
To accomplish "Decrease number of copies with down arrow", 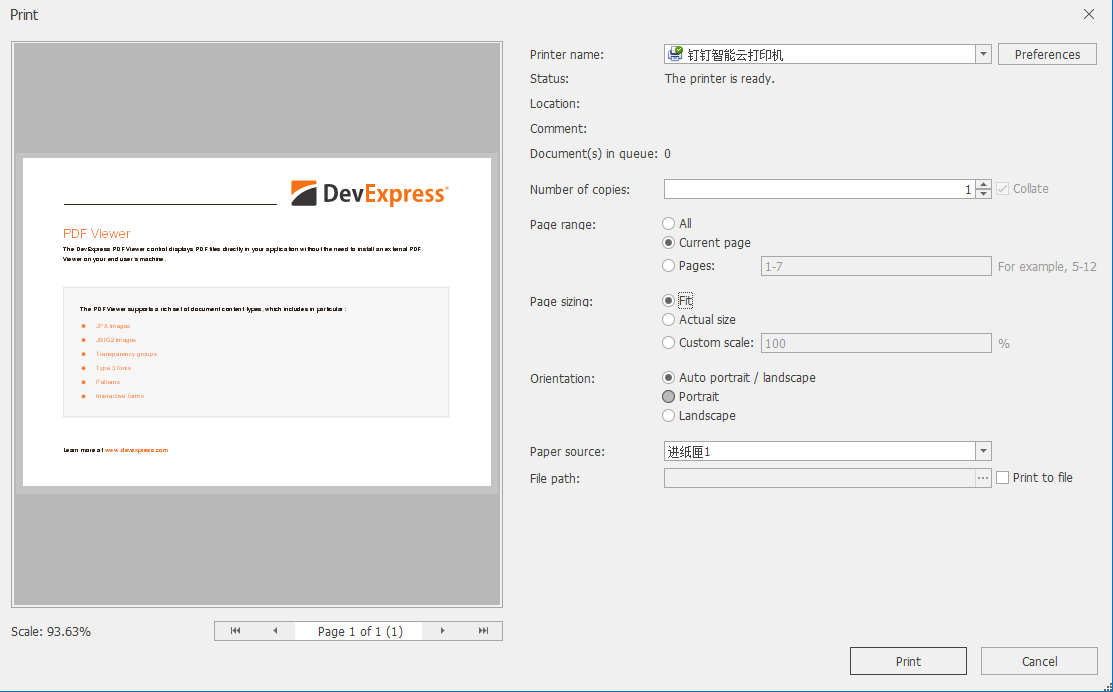I will [981, 192].
